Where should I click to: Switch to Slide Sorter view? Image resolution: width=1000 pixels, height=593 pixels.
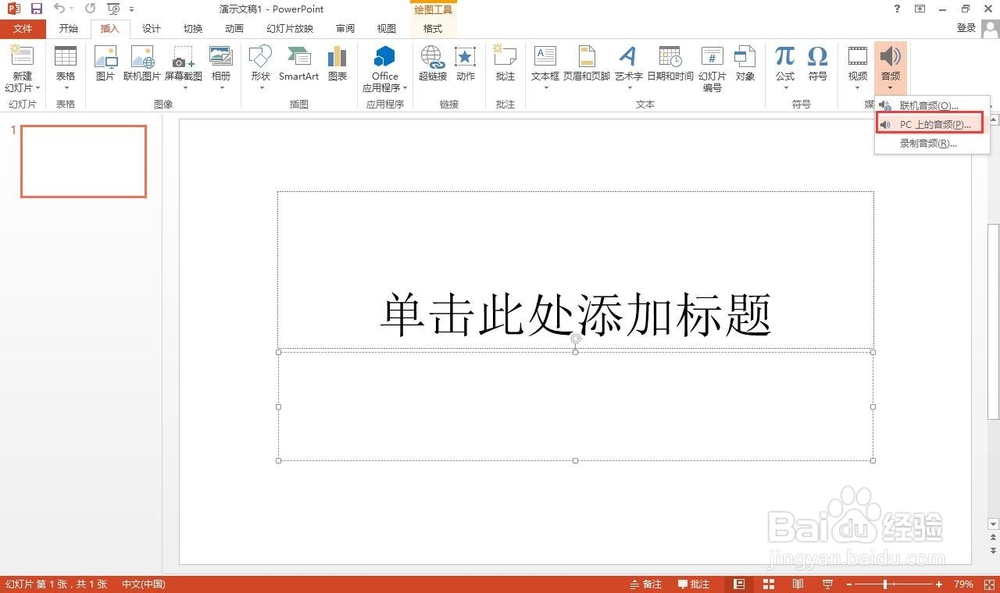[x=768, y=584]
